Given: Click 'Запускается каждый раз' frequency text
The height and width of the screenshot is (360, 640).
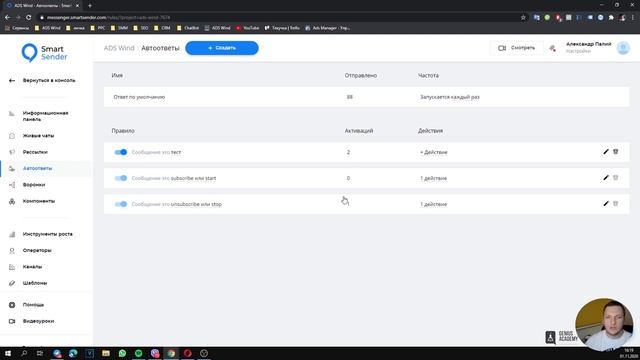Looking at the screenshot, I should (450, 97).
